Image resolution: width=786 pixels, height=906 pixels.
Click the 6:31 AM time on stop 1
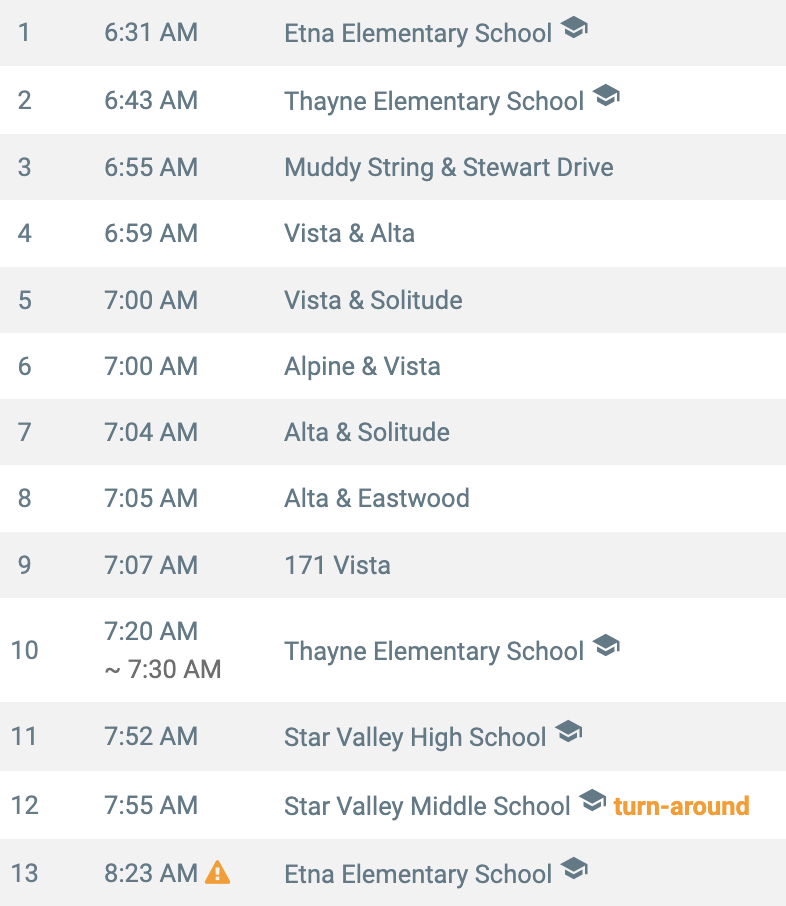point(151,32)
